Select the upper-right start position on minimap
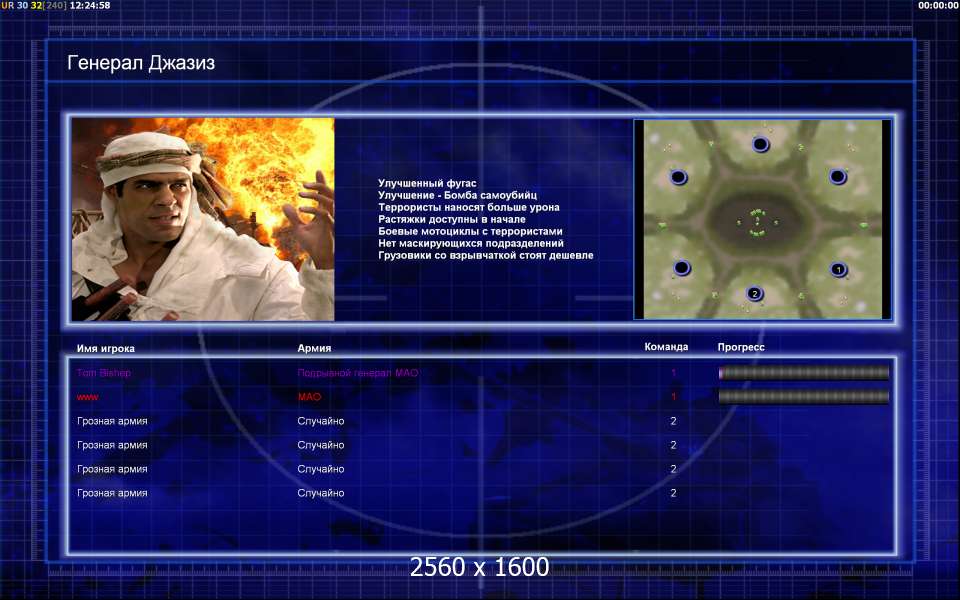The image size is (960, 600). (838, 176)
